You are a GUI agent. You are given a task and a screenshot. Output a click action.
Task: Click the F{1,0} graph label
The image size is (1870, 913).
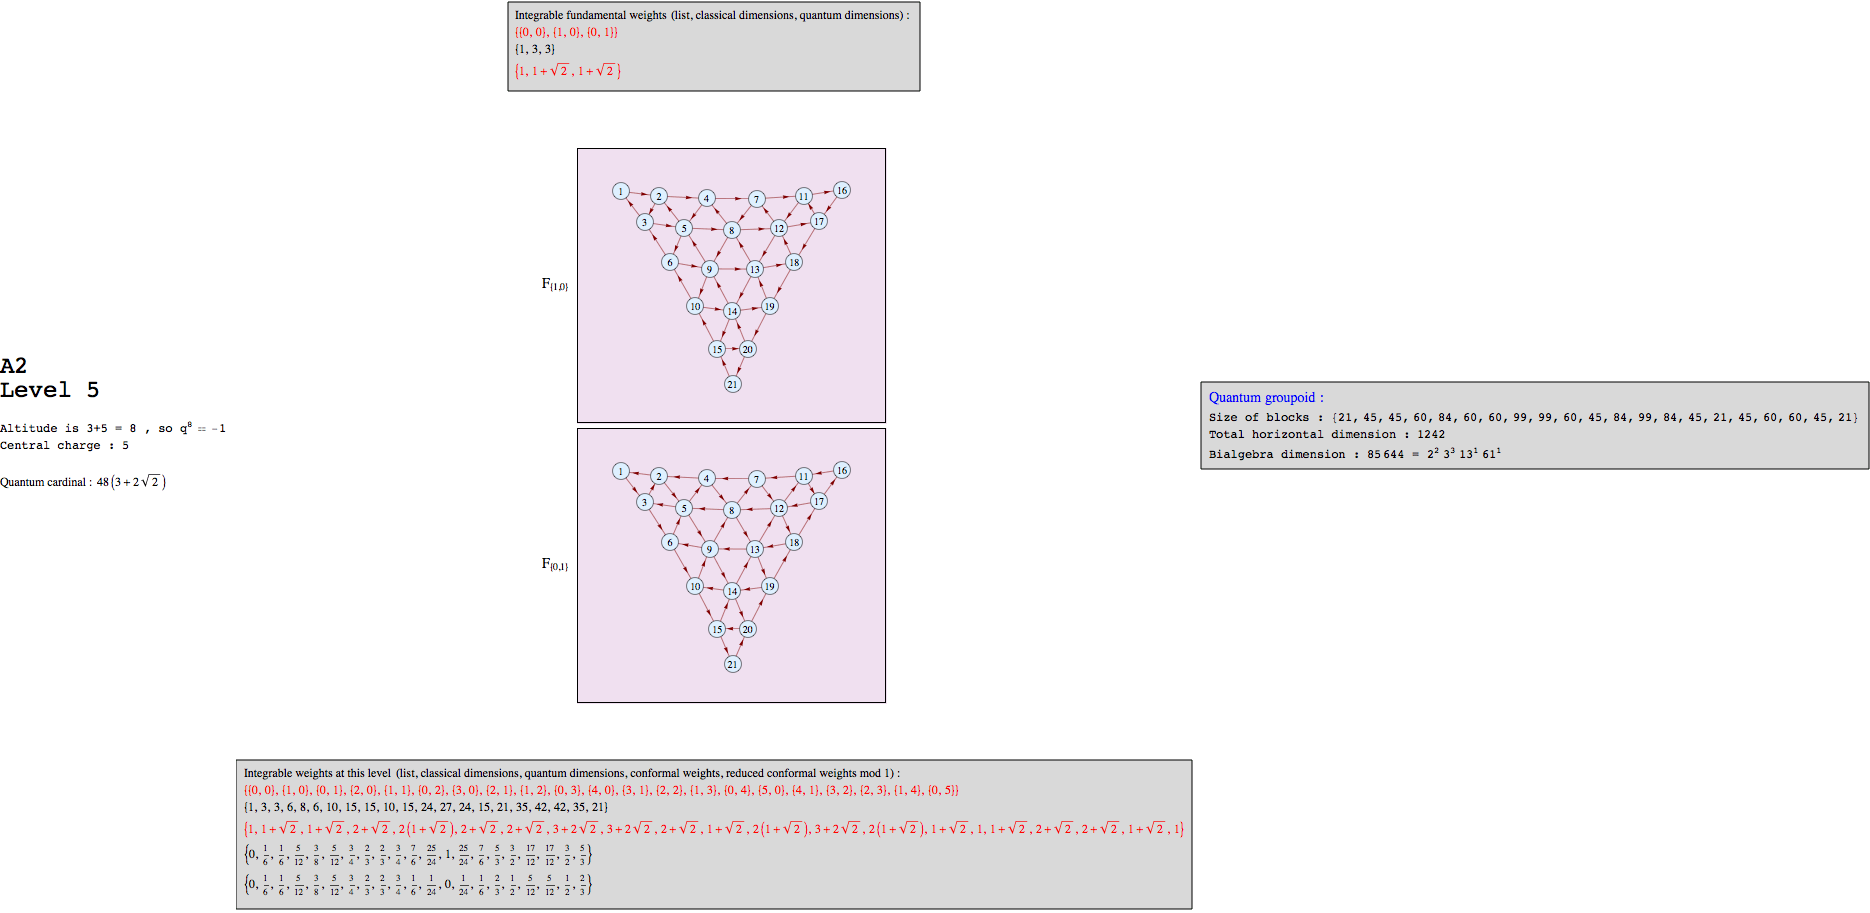coord(555,285)
